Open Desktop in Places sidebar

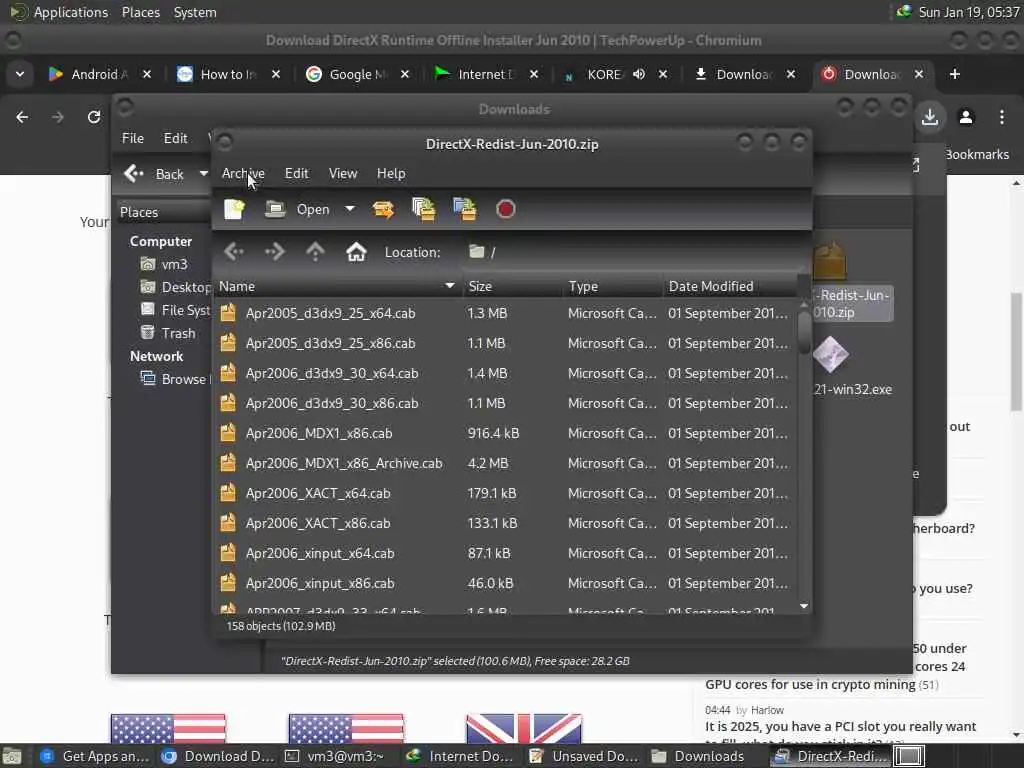click(x=175, y=287)
